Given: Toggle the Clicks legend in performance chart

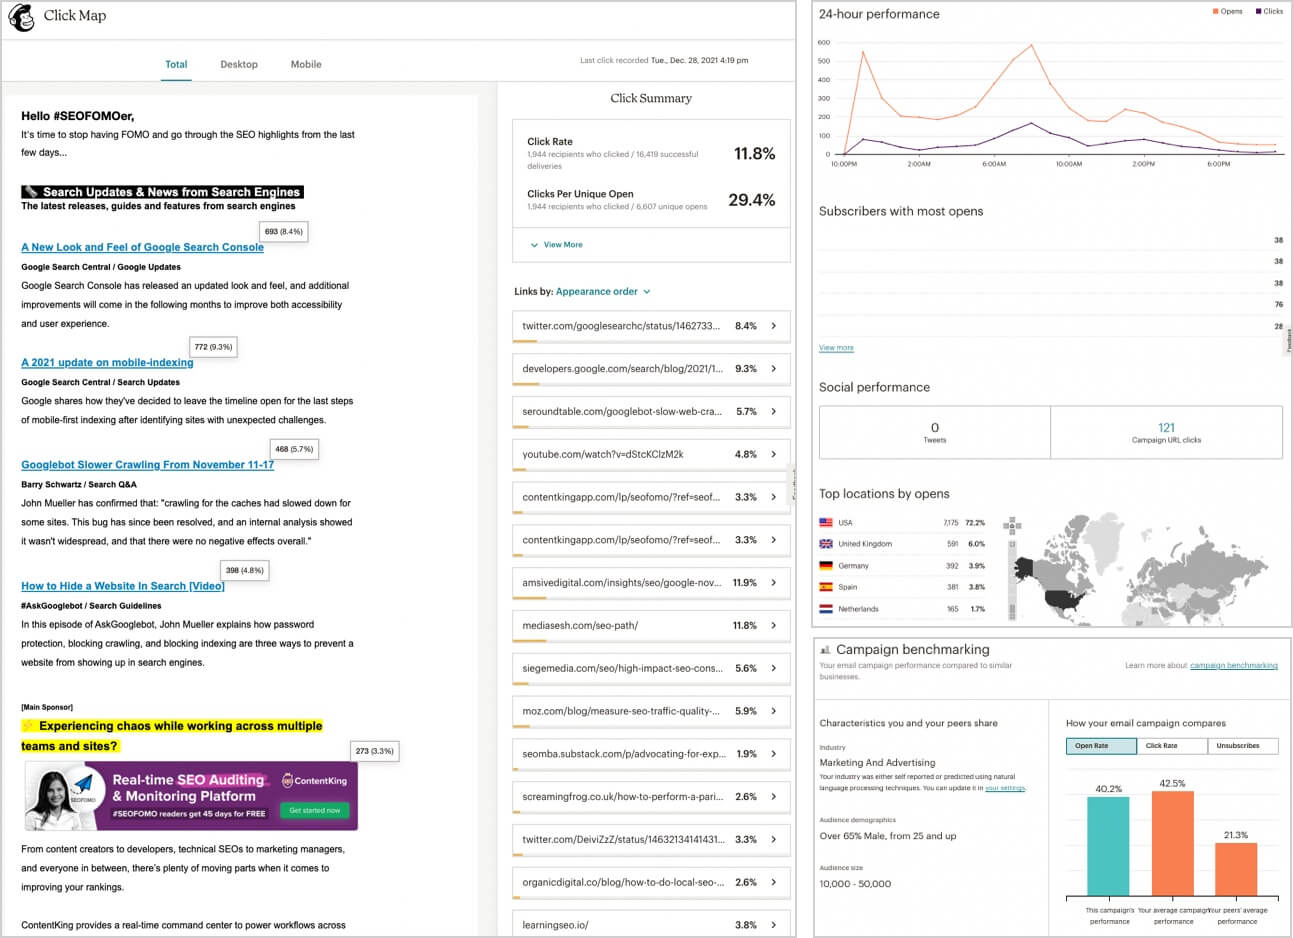Looking at the screenshot, I should pos(1269,11).
